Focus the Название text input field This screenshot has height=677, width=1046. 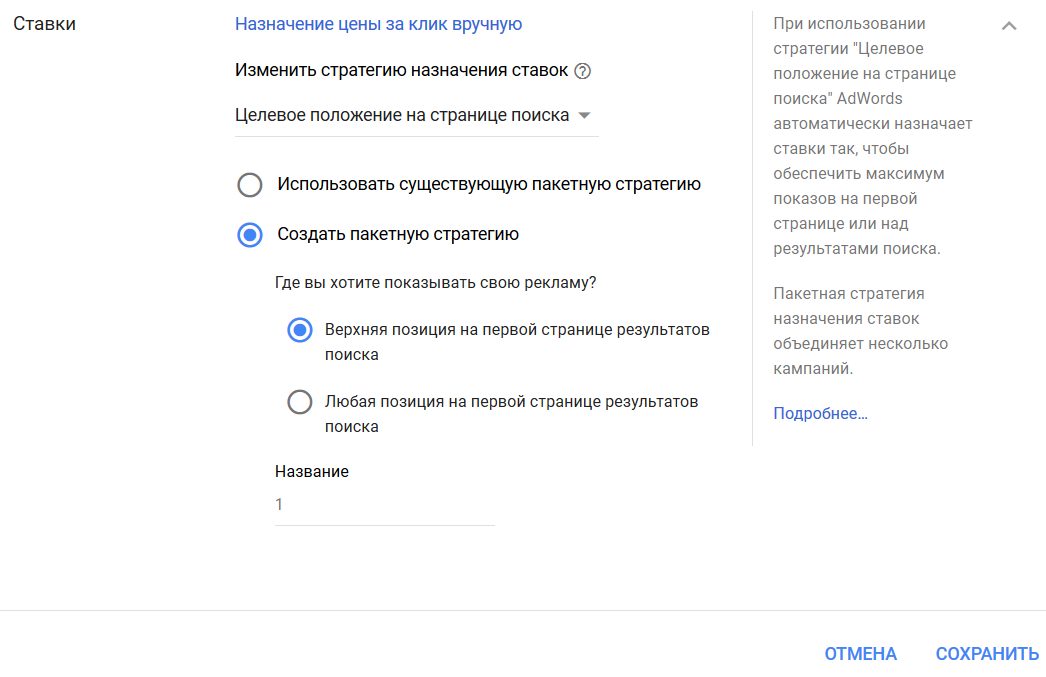coord(384,505)
